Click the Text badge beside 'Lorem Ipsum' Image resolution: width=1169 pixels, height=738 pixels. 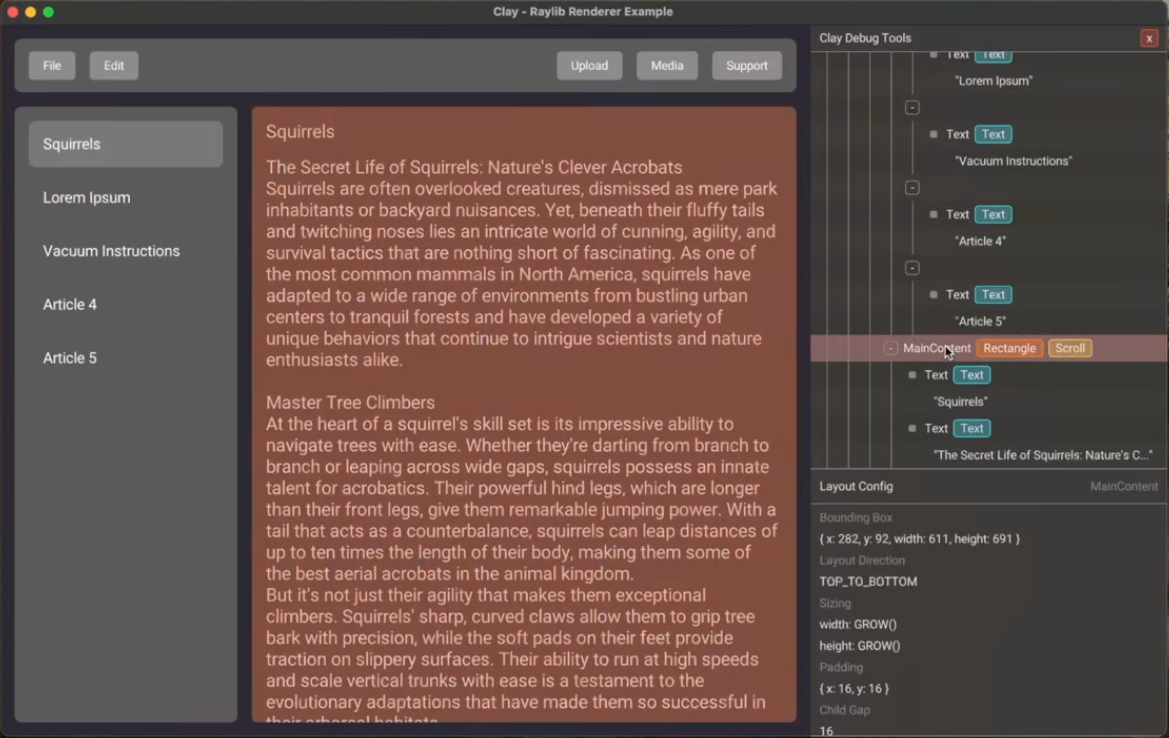click(x=993, y=54)
